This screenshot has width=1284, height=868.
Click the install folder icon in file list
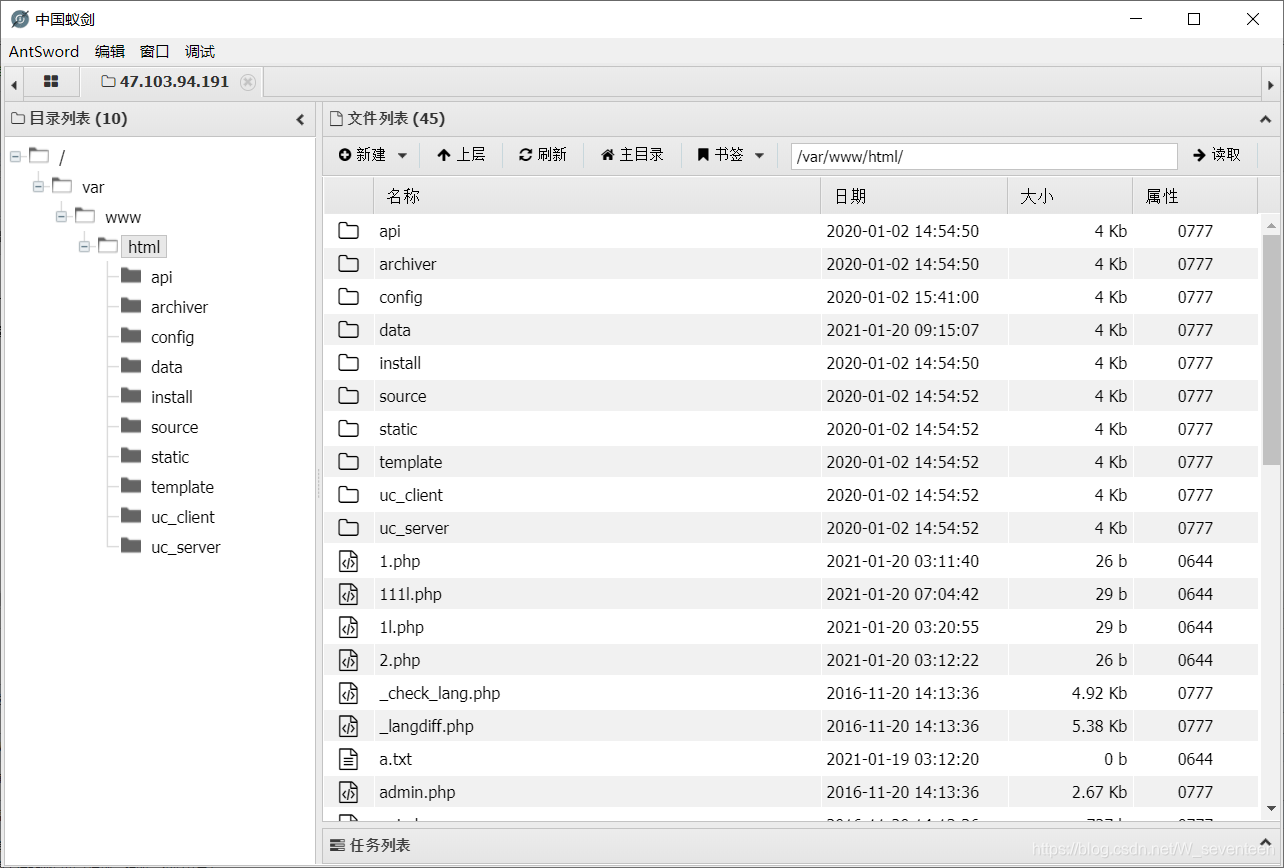tap(348, 363)
